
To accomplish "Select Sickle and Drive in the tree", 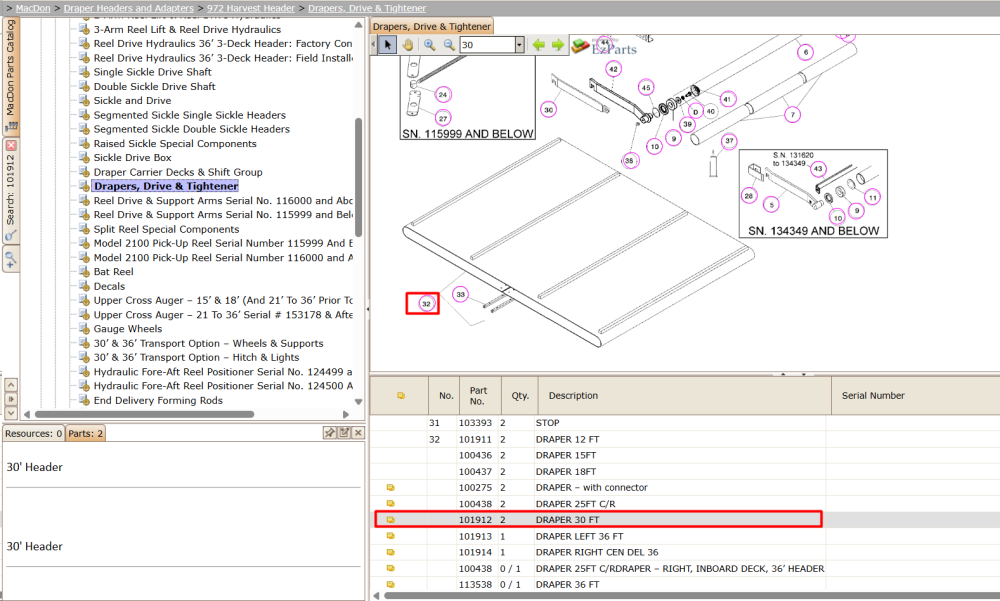I will 132,100.
